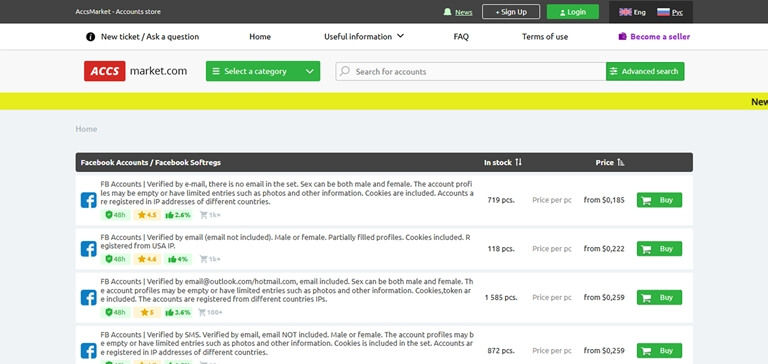Open the News link
This screenshot has height=364, width=768.
463,12
